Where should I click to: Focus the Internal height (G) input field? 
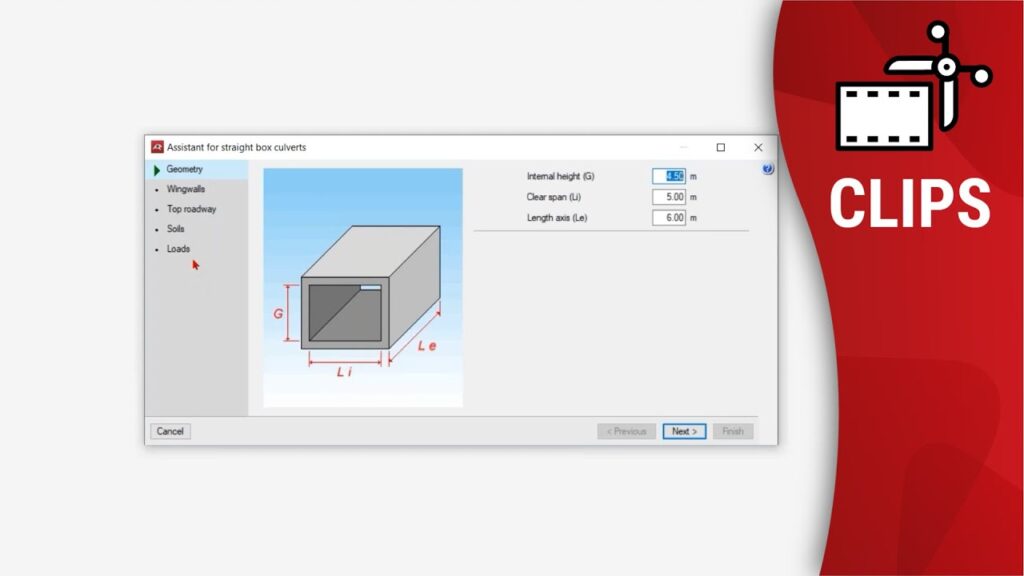669,176
